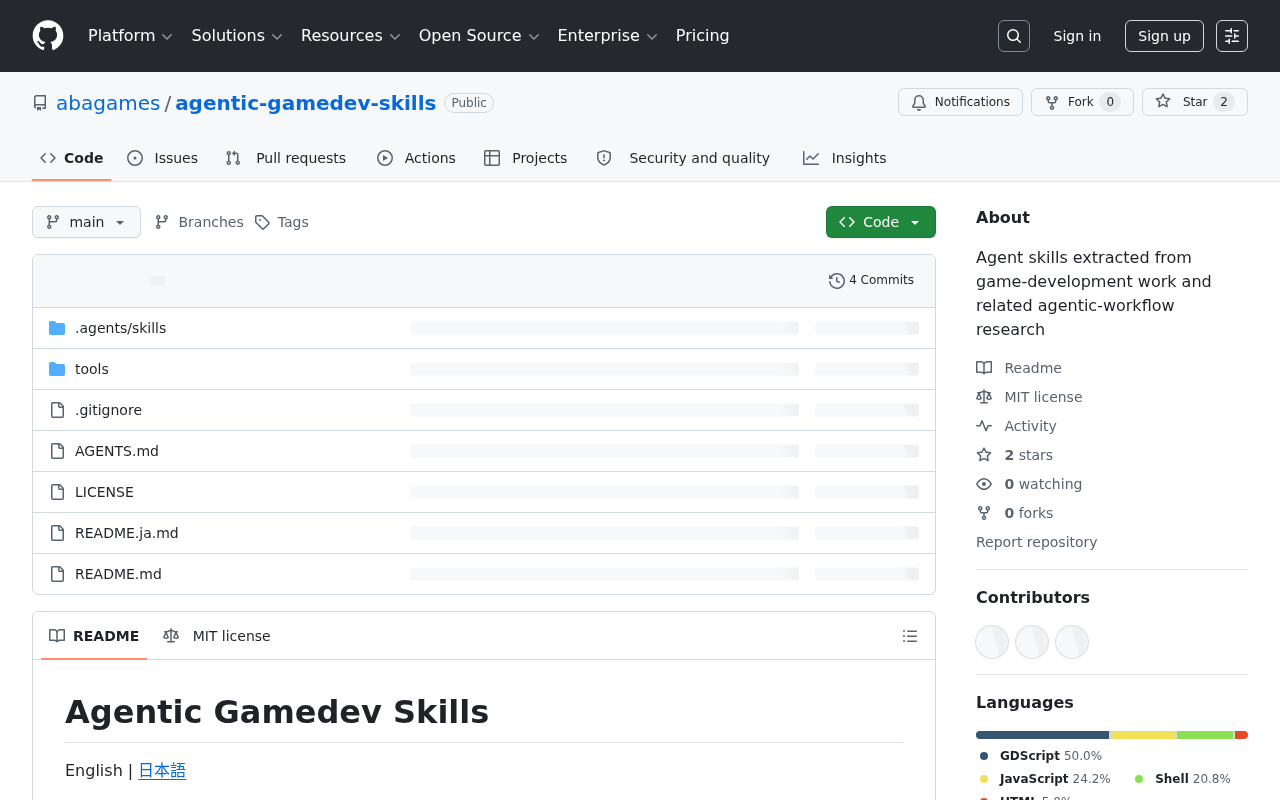The width and height of the screenshot is (1280, 800).
Task: Open the README.ja.md file
Action: [x=127, y=533]
